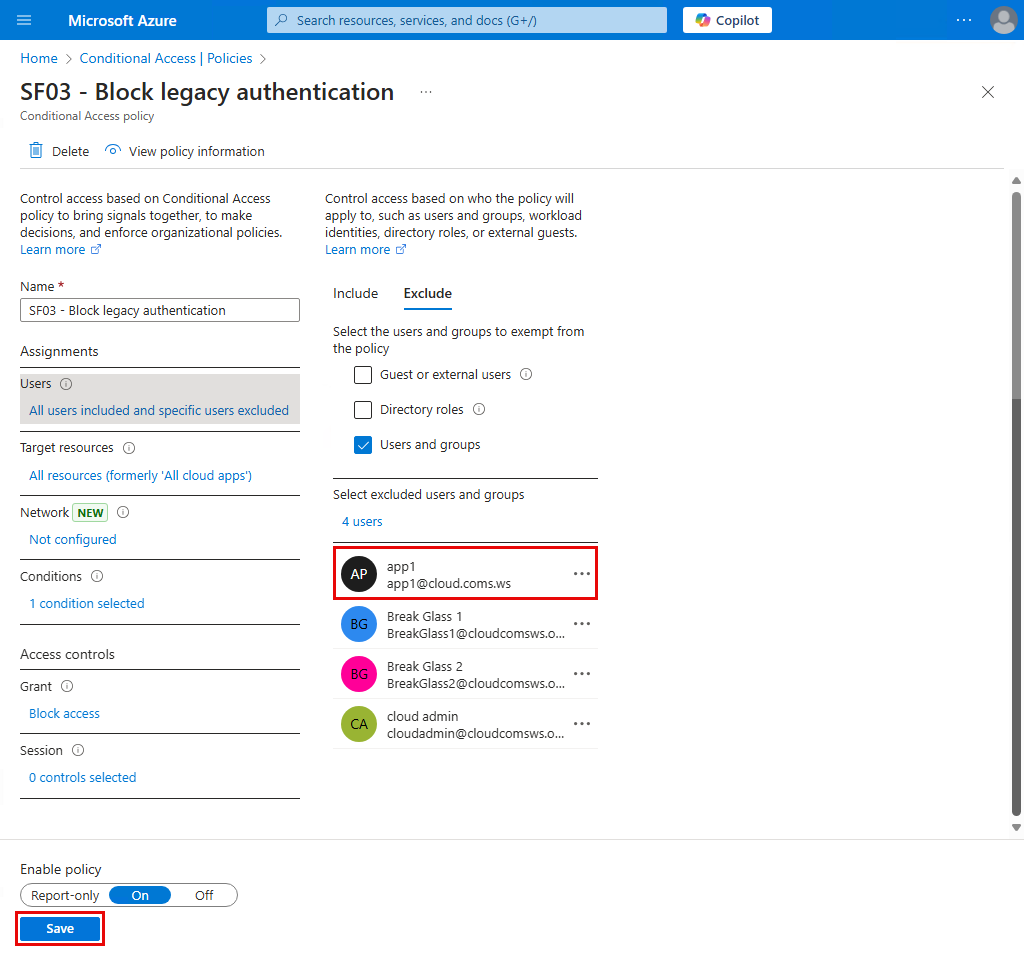Switch to the Include tab
Image resolution: width=1024 pixels, height=961 pixels.
(x=355, y=293)
